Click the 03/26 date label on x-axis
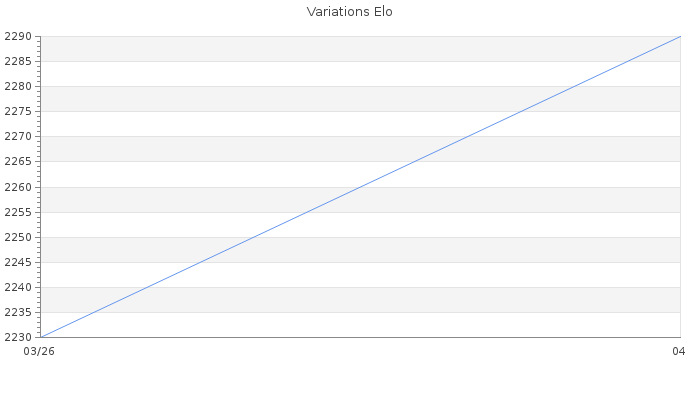Image resolution: width=700 pixels, height=400 pixels. point(39,351)
